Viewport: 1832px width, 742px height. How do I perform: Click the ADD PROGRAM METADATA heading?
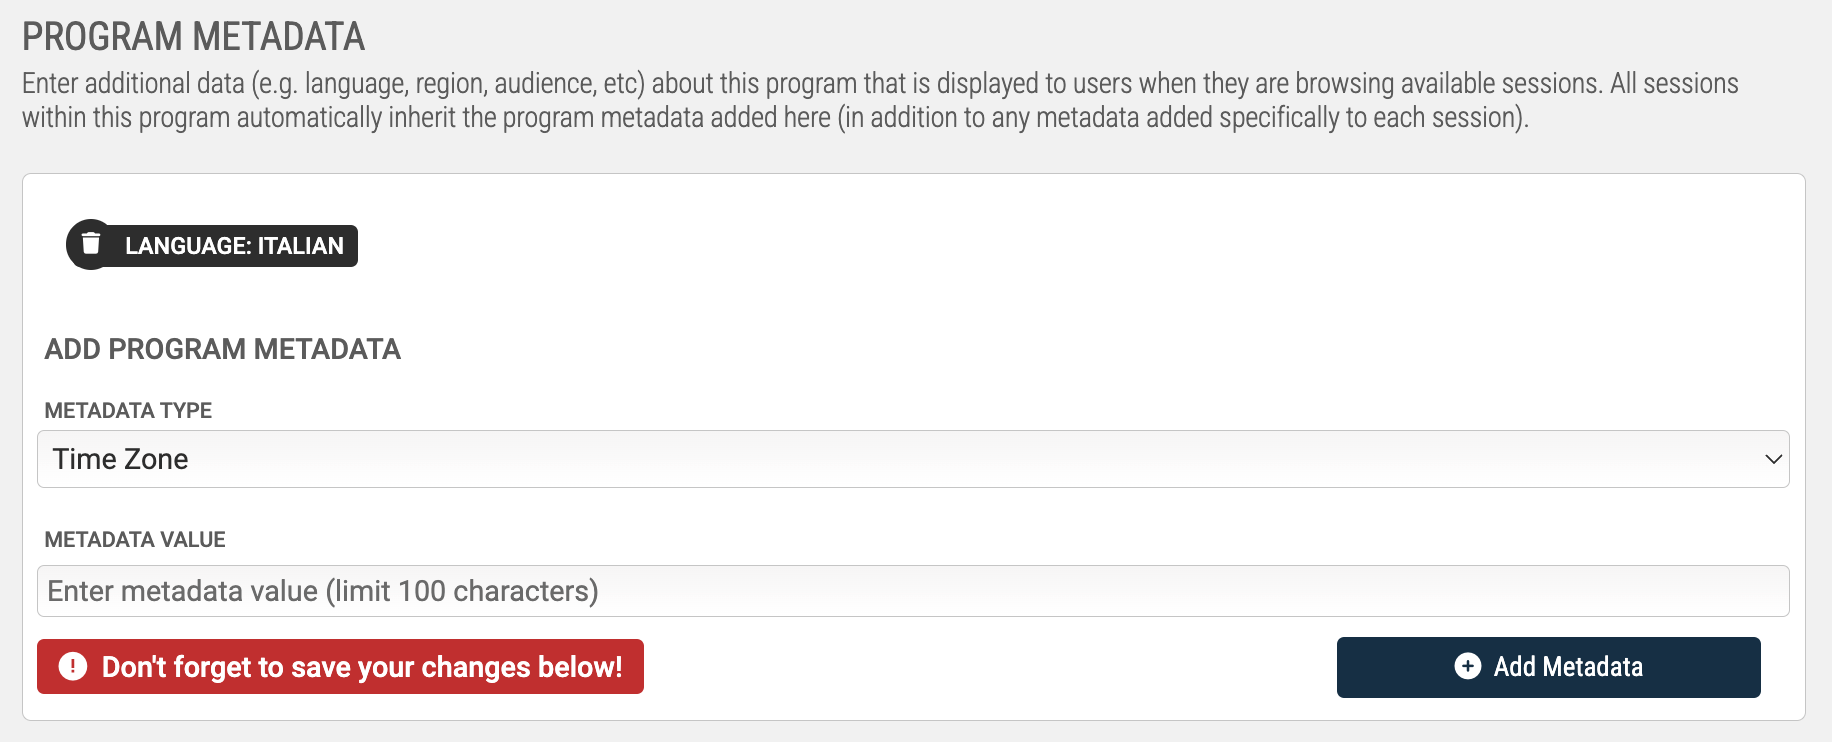(222, 349)
